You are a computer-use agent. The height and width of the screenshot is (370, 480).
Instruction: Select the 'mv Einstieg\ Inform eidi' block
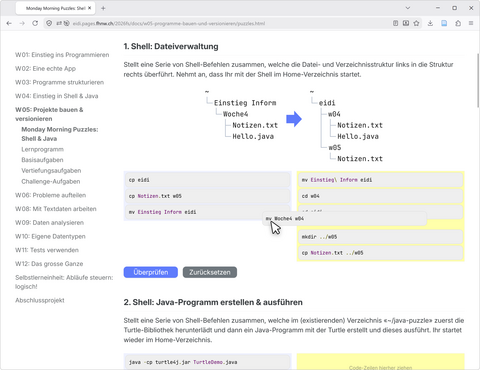click(x=380, y=180)
